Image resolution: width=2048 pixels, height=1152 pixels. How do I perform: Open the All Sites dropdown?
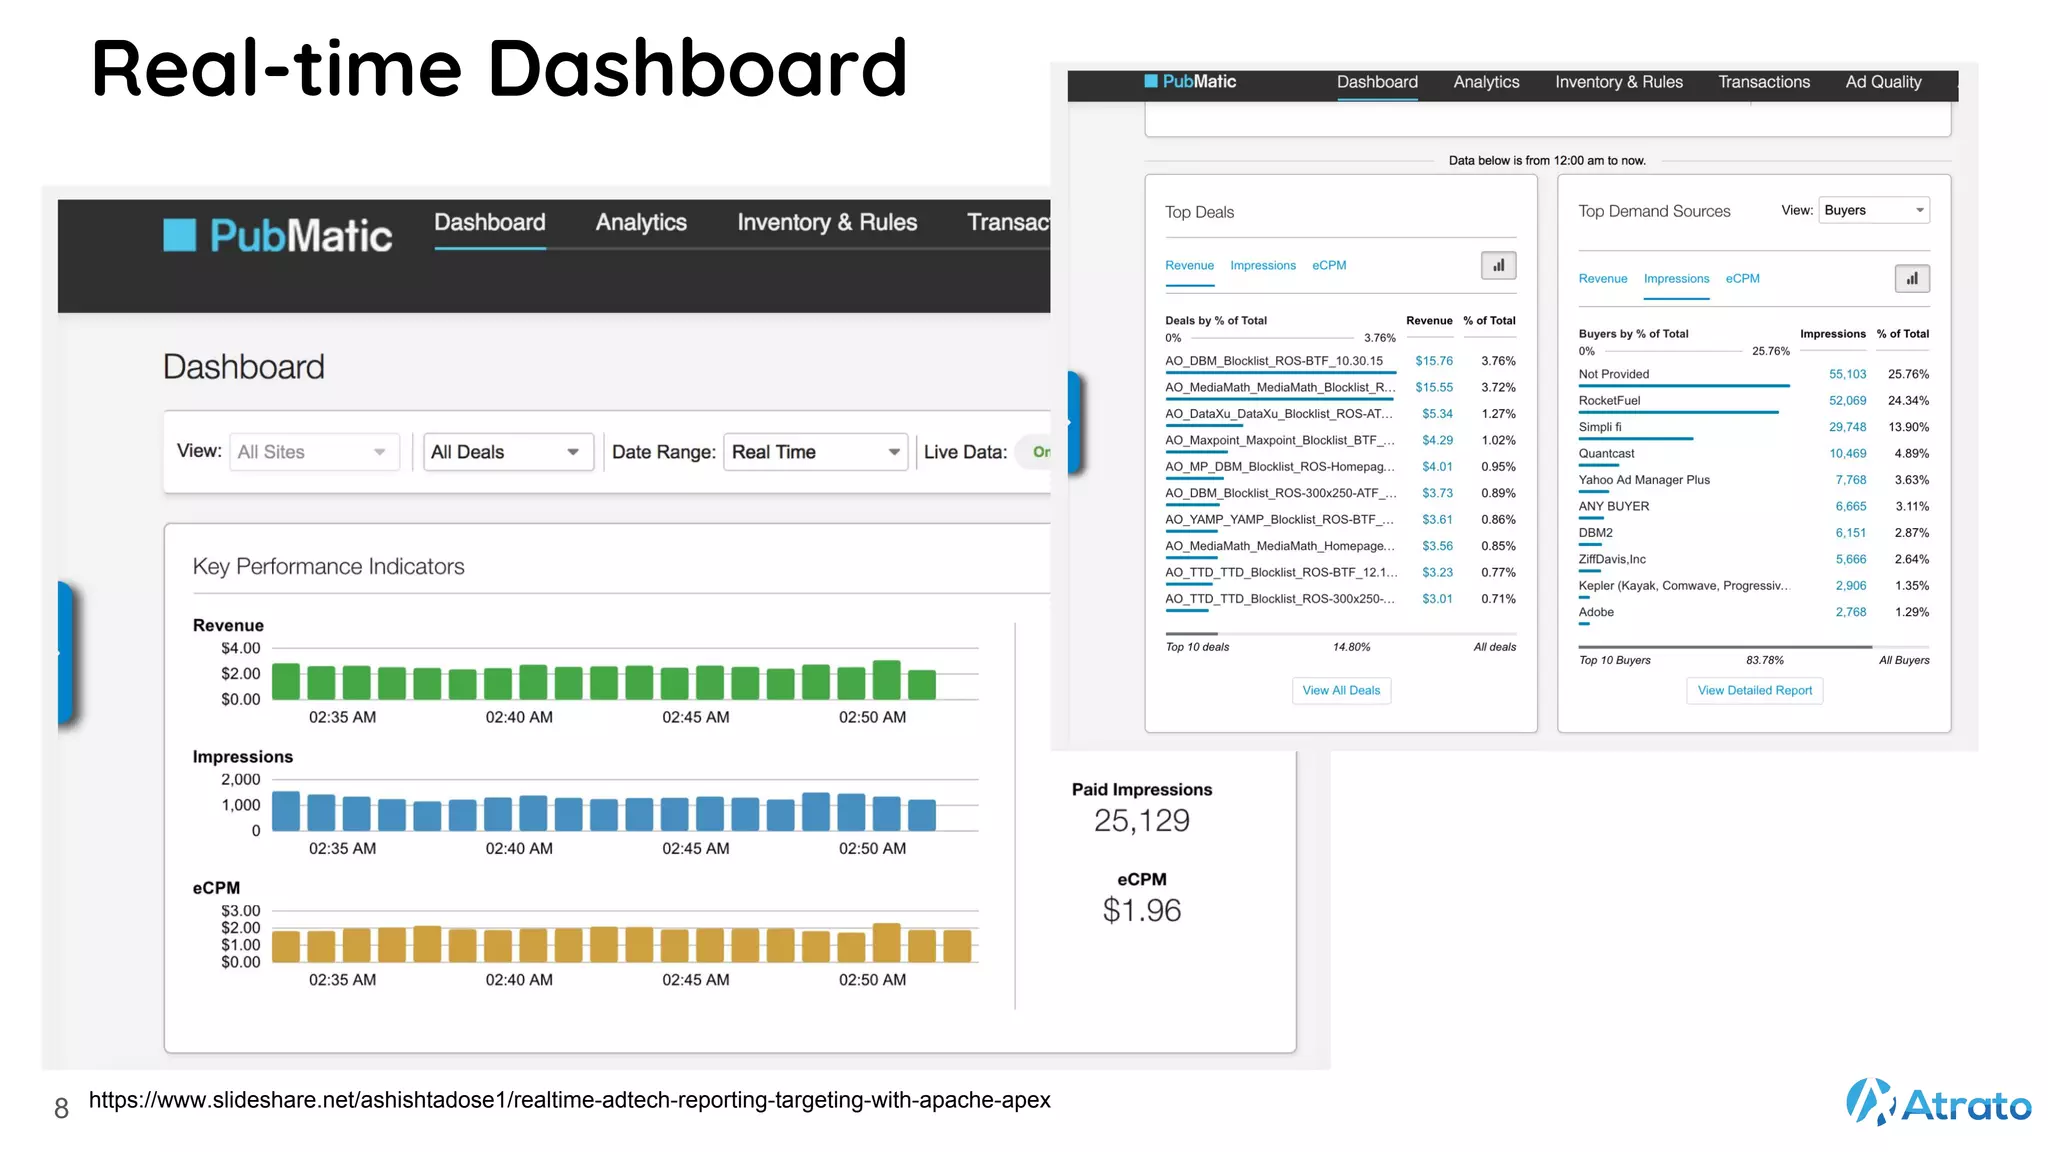pos(313,452)
